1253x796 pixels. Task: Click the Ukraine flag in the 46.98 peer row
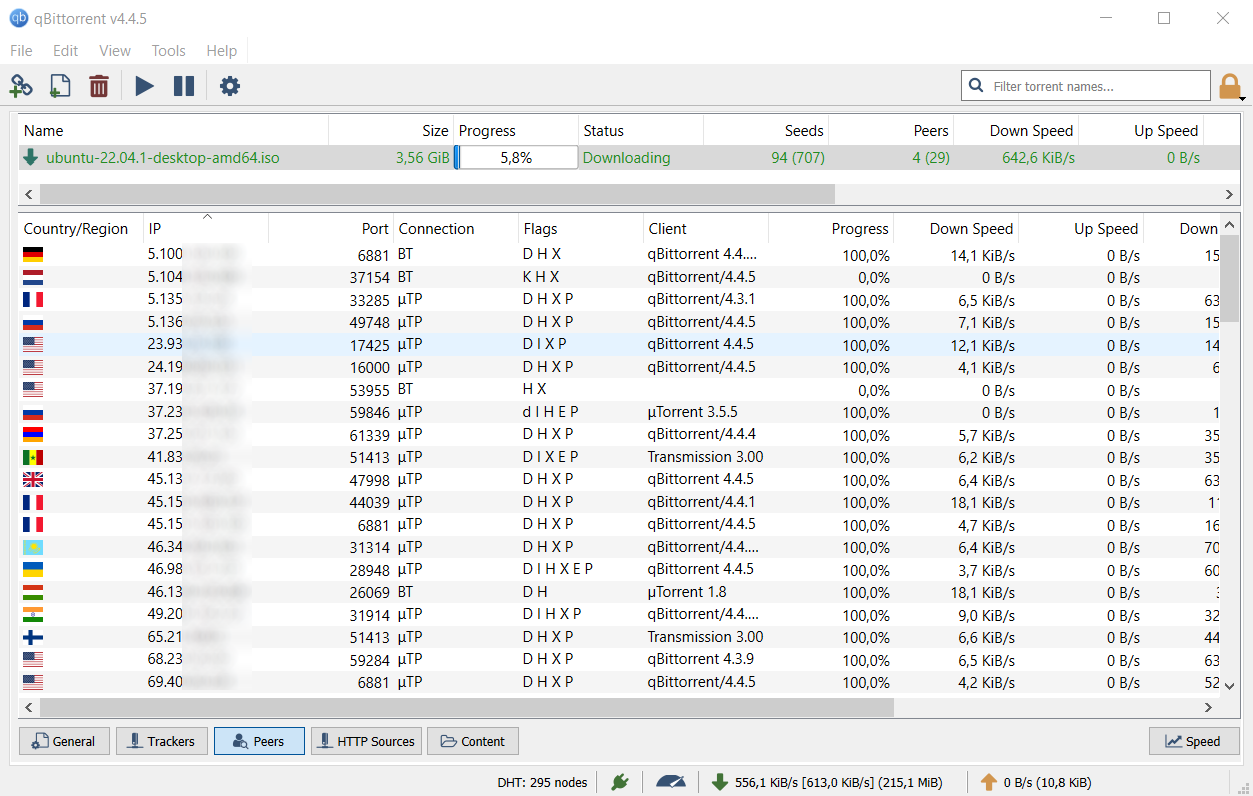[33, 569]
